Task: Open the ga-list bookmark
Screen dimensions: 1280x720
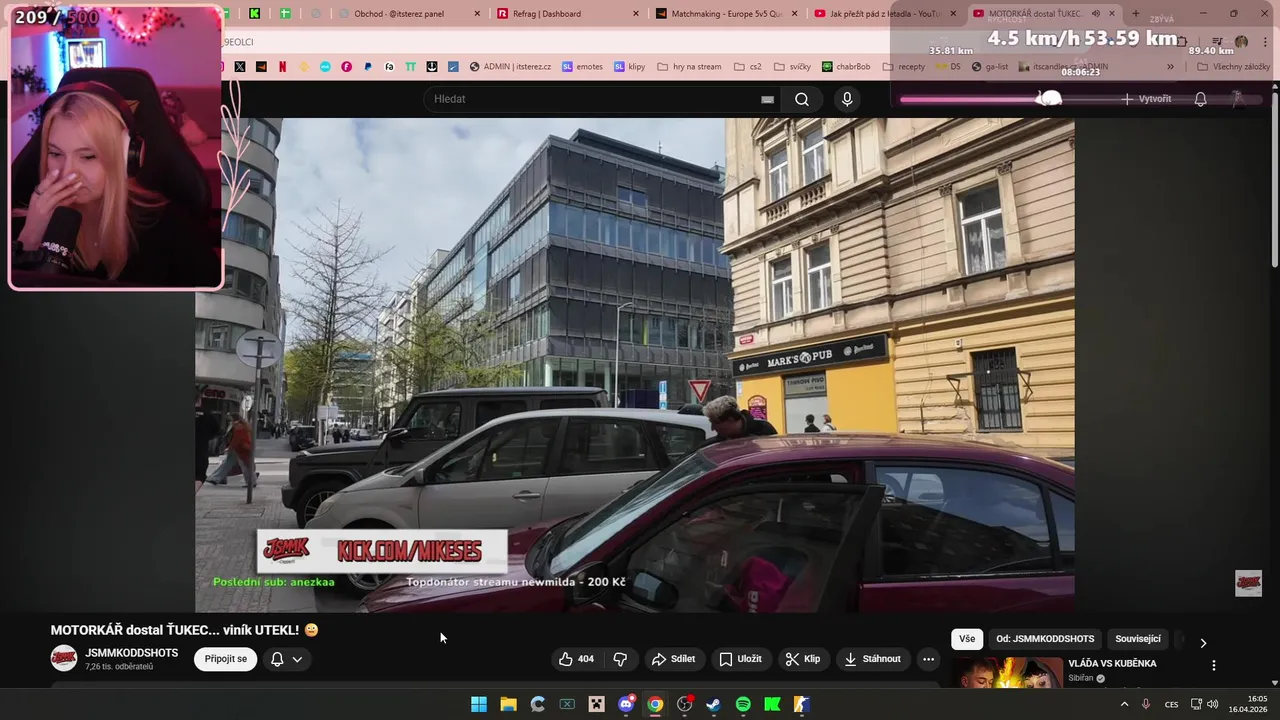Action: tap(989, 67)
